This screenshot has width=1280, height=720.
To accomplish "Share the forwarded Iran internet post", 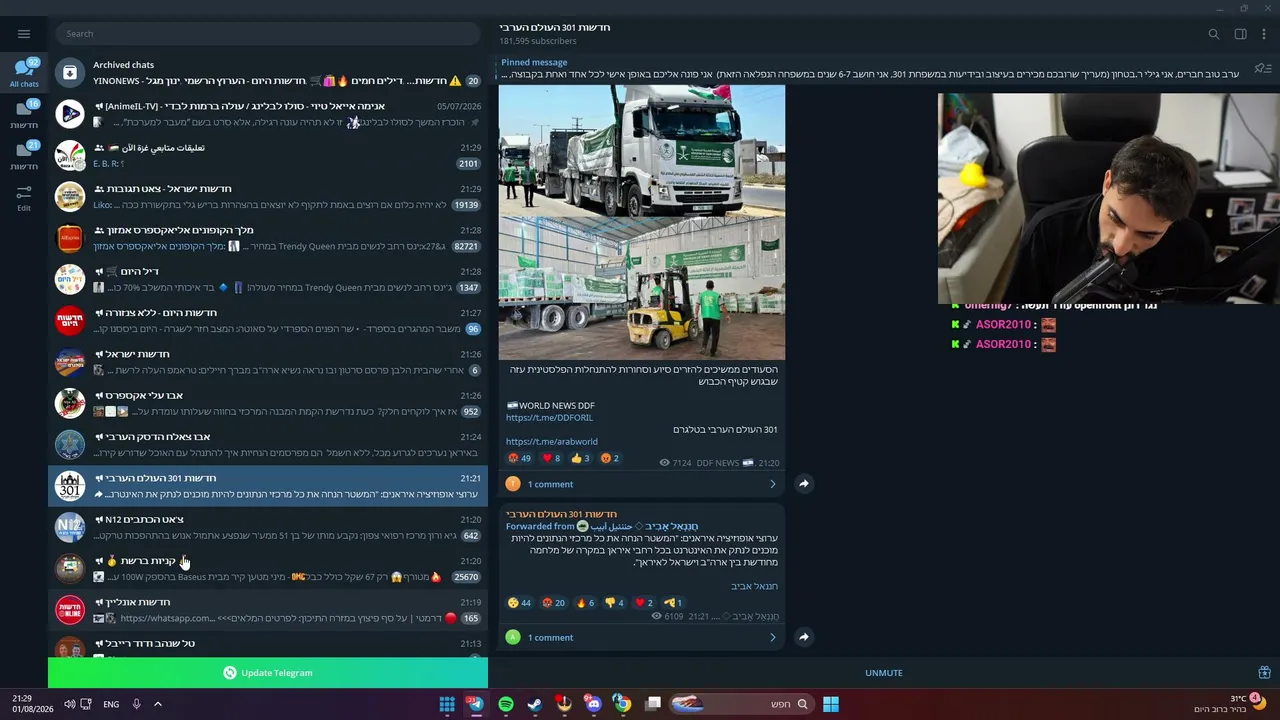I will point(803,637).
